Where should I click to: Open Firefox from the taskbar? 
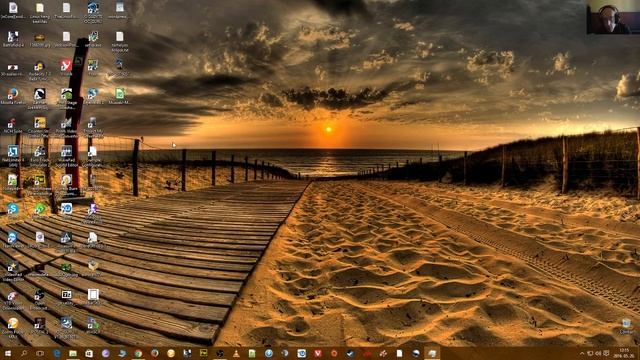155,353
